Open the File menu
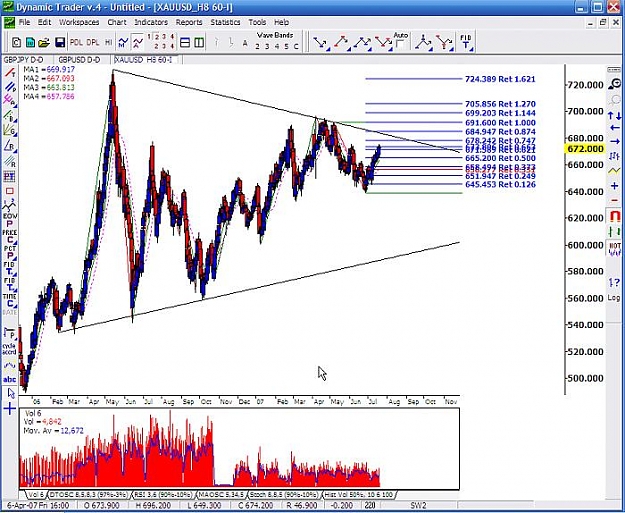625x513 pixels. point(24,22)
